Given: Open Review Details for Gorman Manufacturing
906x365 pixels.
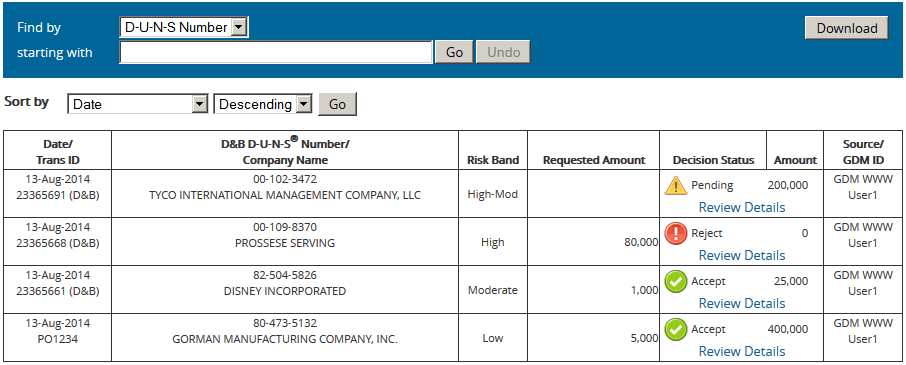Looking at the screenshot, I should (x=742, y=351).
